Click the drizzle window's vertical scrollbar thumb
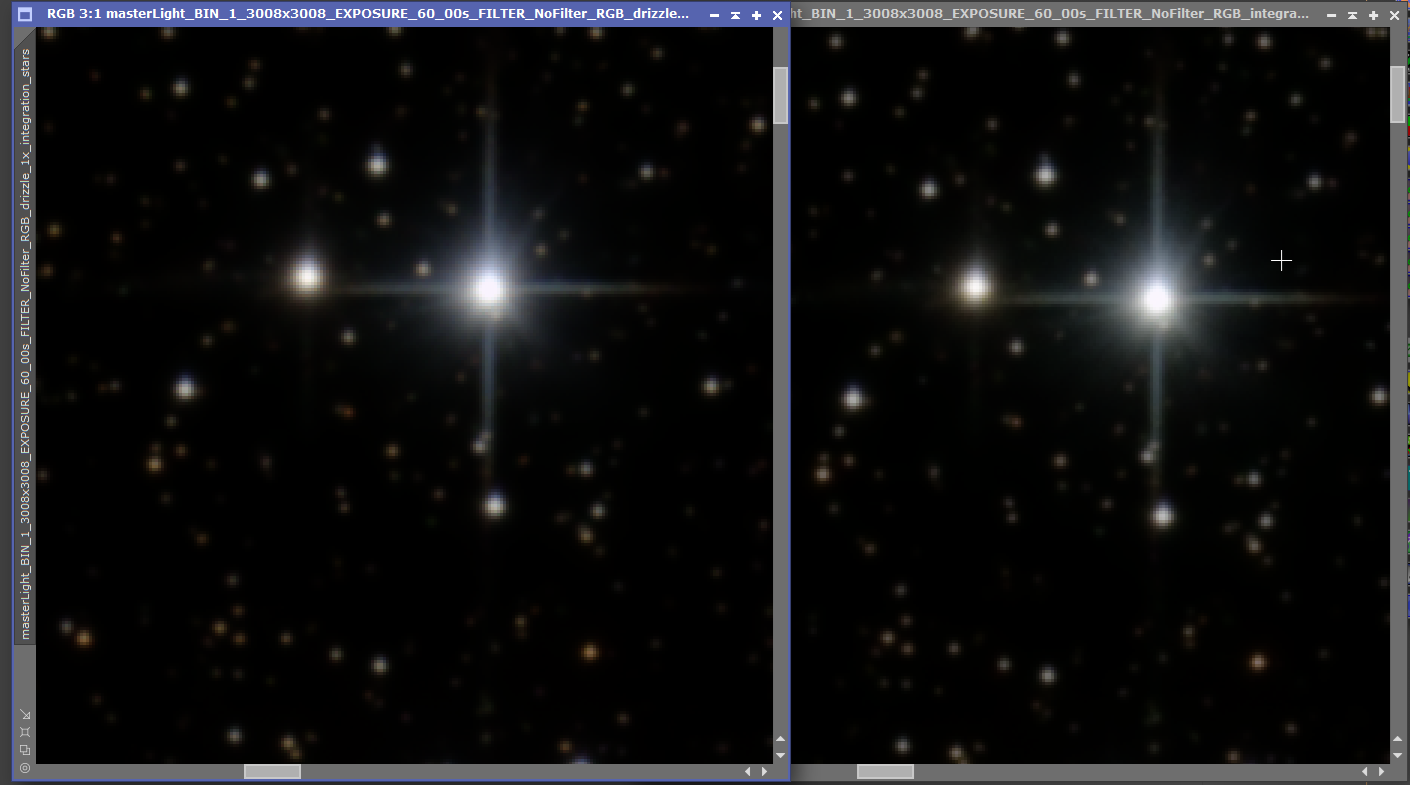This screenshot has width=1410, height=785. pyautogui.click(x=781, y=95)
